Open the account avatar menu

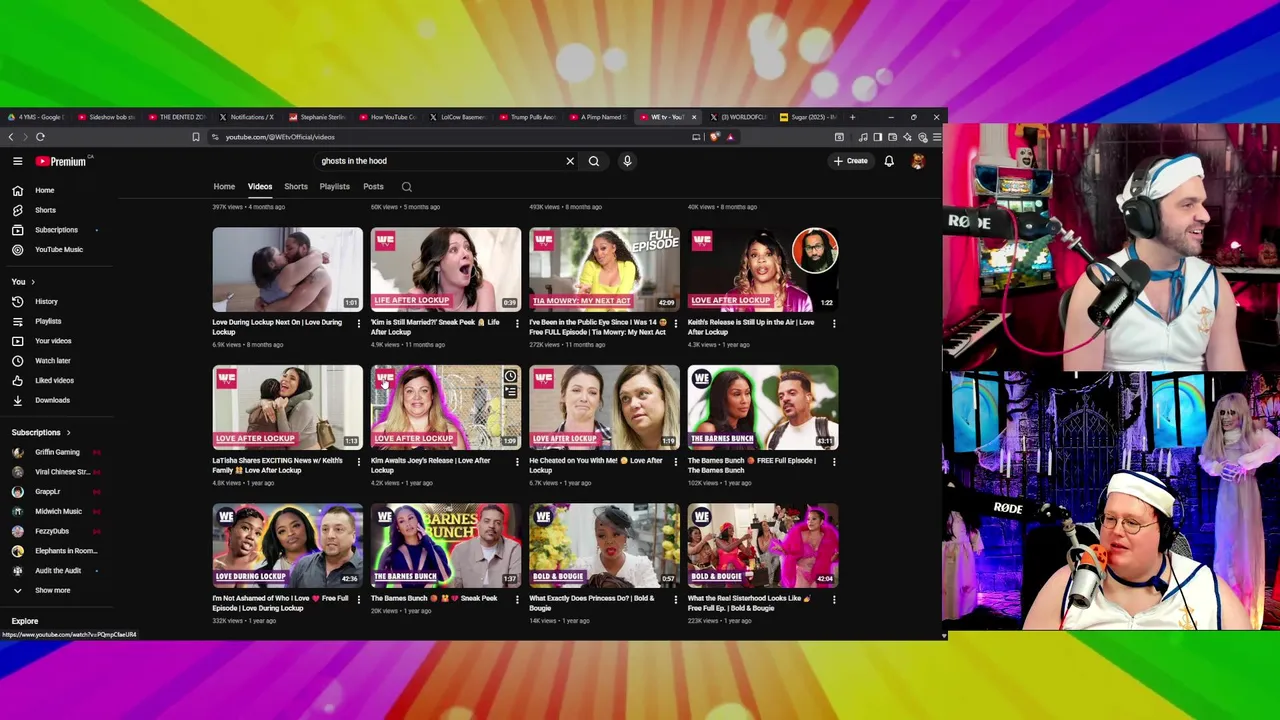pos(917,161)
